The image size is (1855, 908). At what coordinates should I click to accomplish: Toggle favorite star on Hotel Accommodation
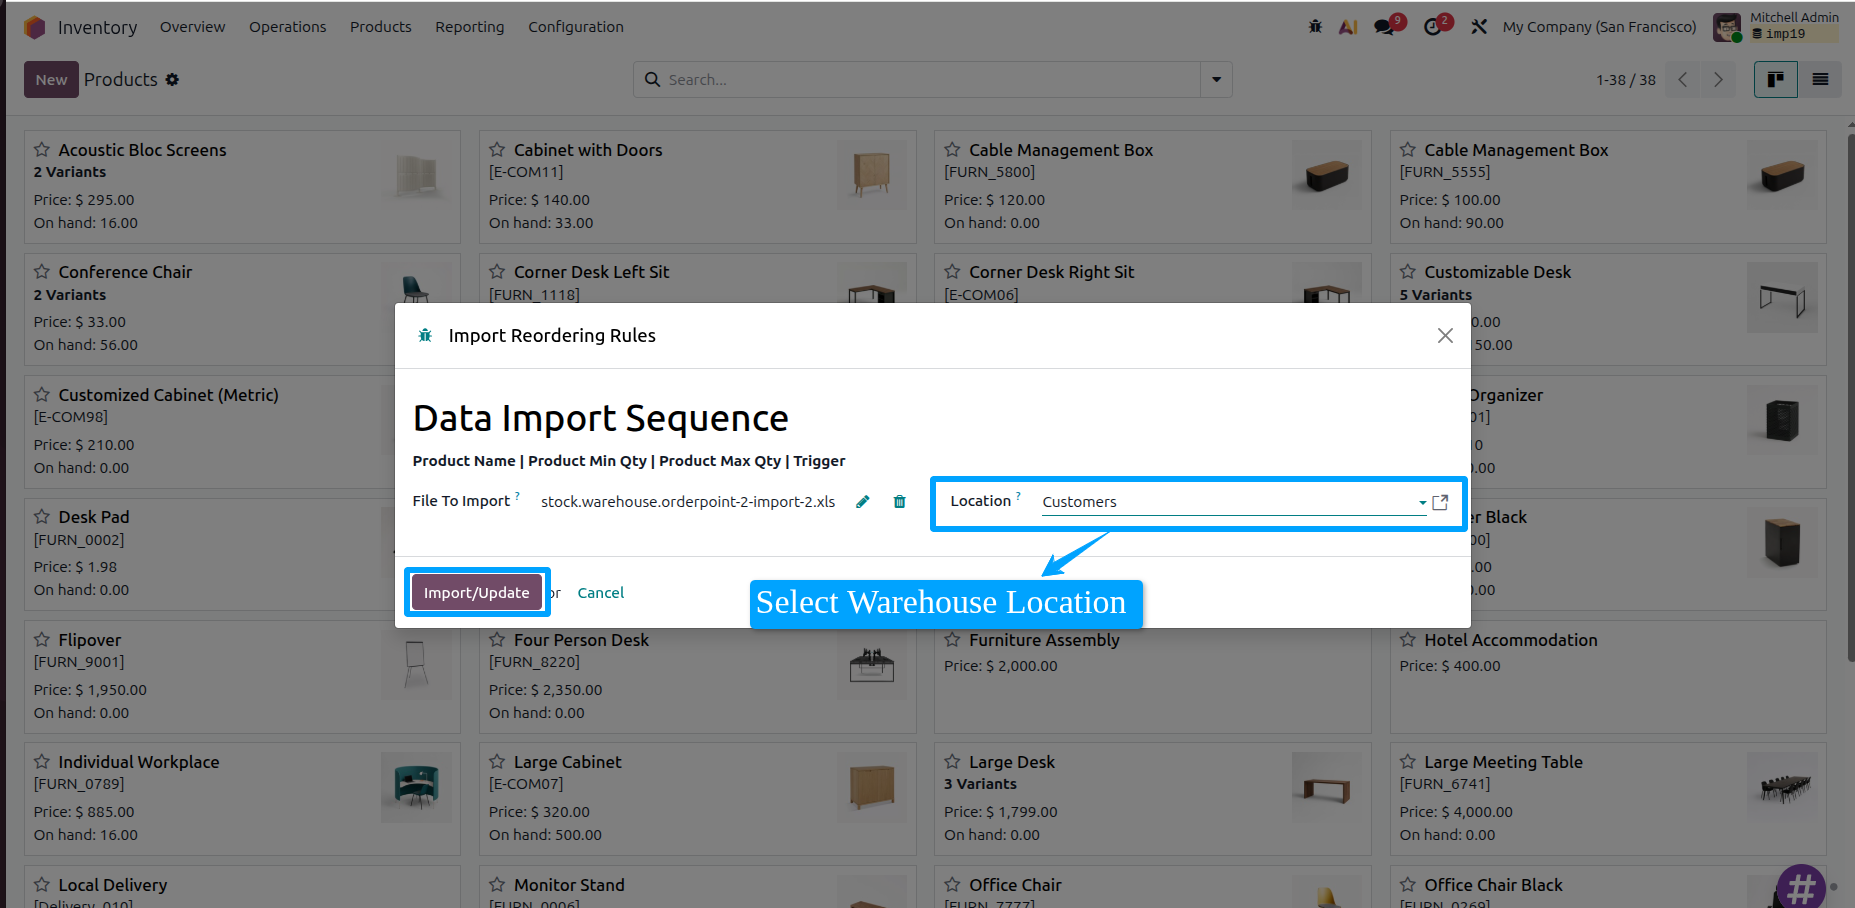(x=1408, y=640)
